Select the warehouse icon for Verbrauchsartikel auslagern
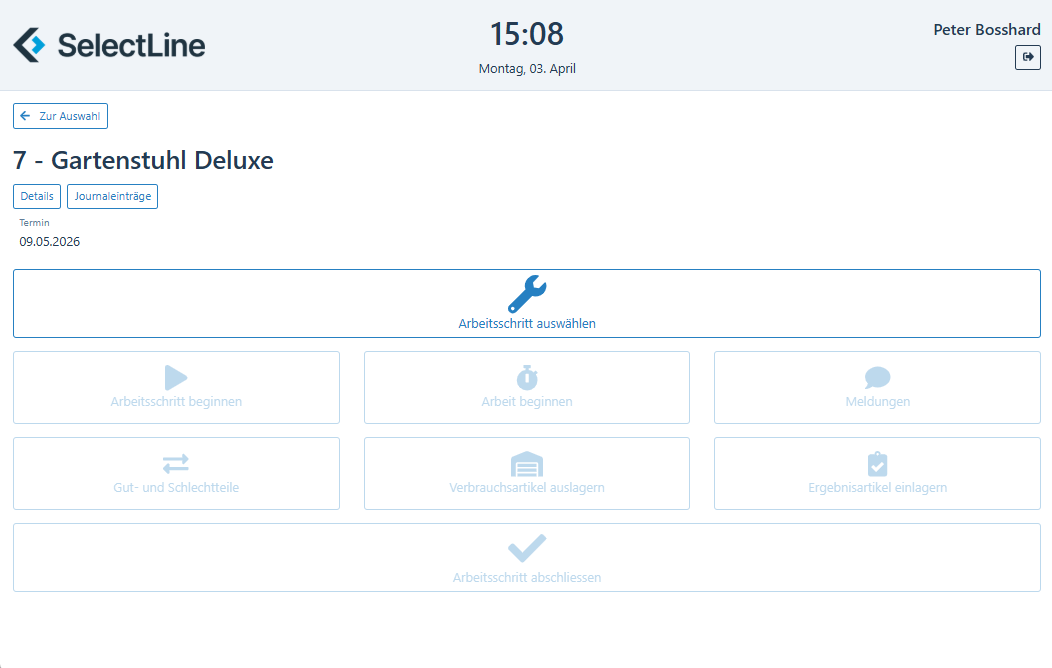 pos(526,464)
